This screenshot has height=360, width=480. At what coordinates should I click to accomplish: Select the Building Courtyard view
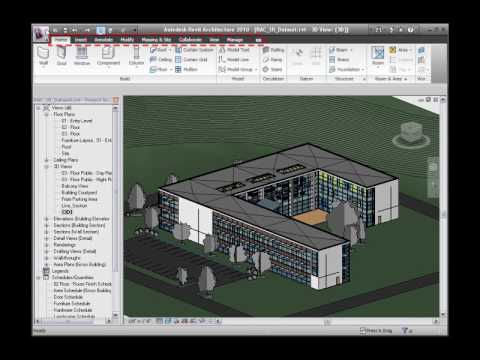tap(79, 193)
